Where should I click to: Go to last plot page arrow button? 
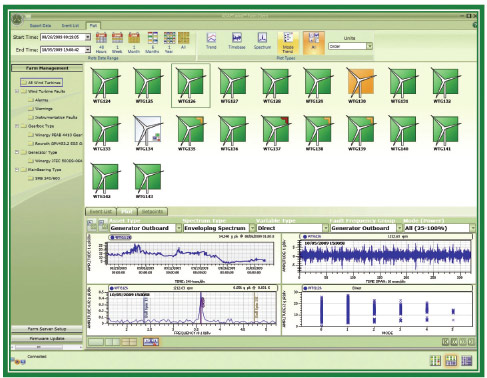(x=471, y=342)
